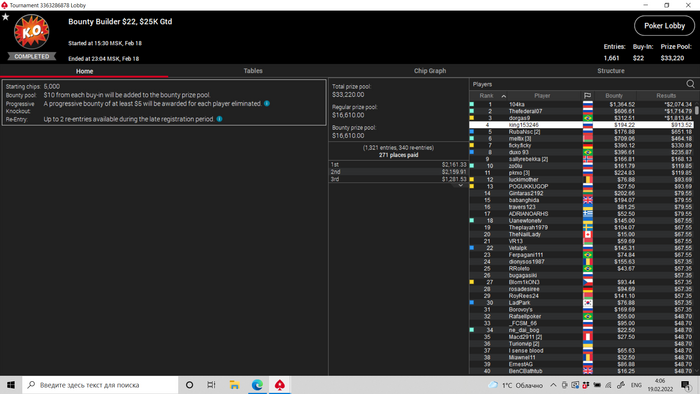The image size is (700, 394).
Task: Select player 104ka row
Action: click(581, 104)
